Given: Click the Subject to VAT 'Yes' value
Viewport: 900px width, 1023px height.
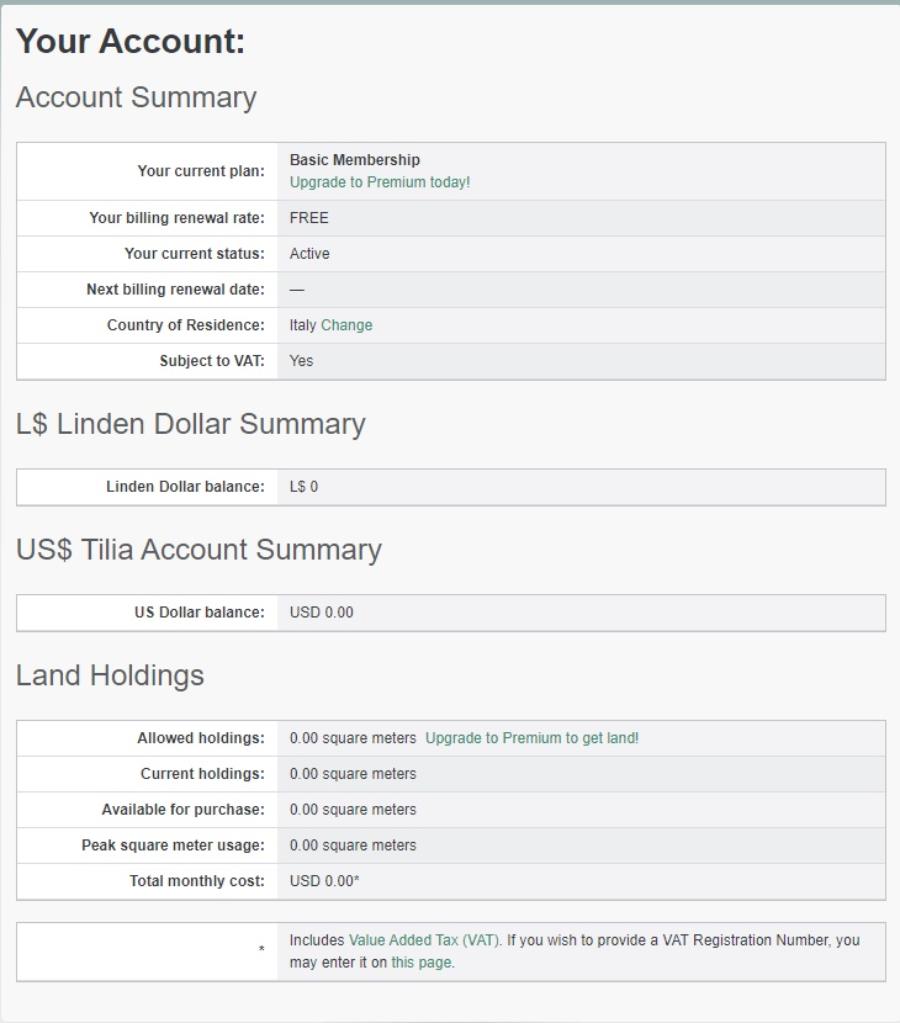Looking at the screenshot, I should (302, 361).
